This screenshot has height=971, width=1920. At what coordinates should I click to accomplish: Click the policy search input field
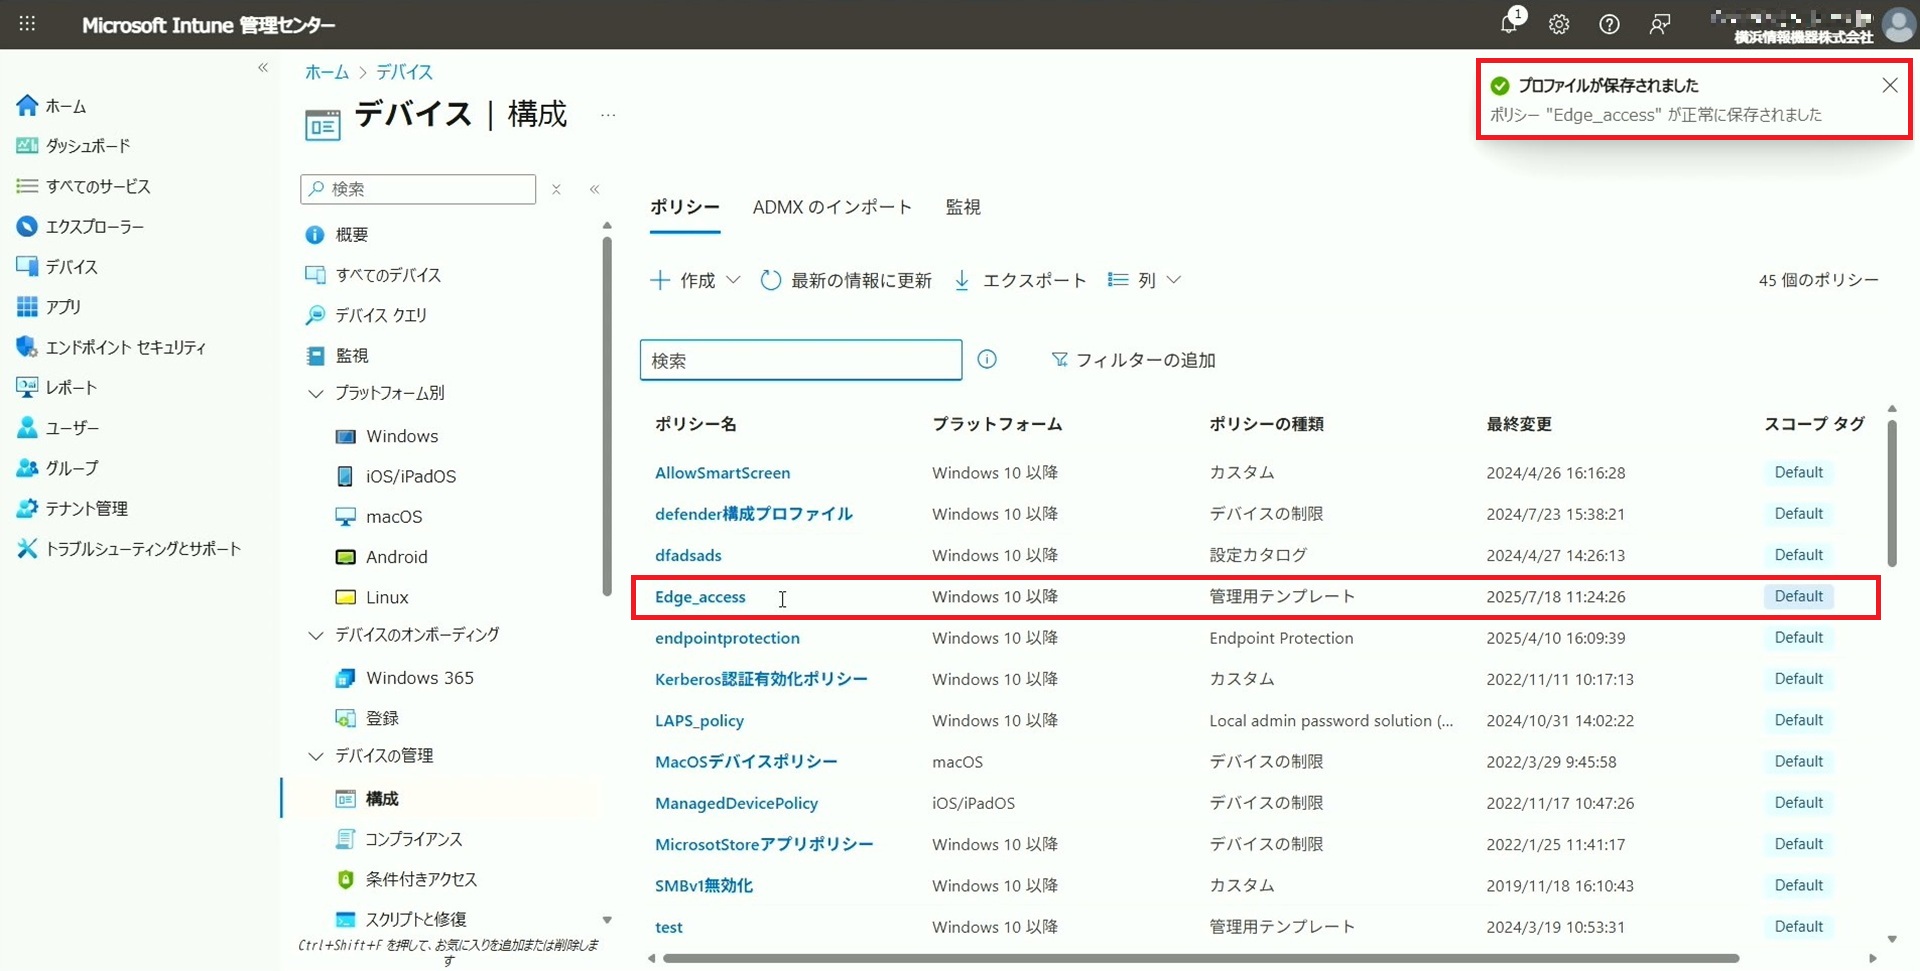[x=800, y=360]
